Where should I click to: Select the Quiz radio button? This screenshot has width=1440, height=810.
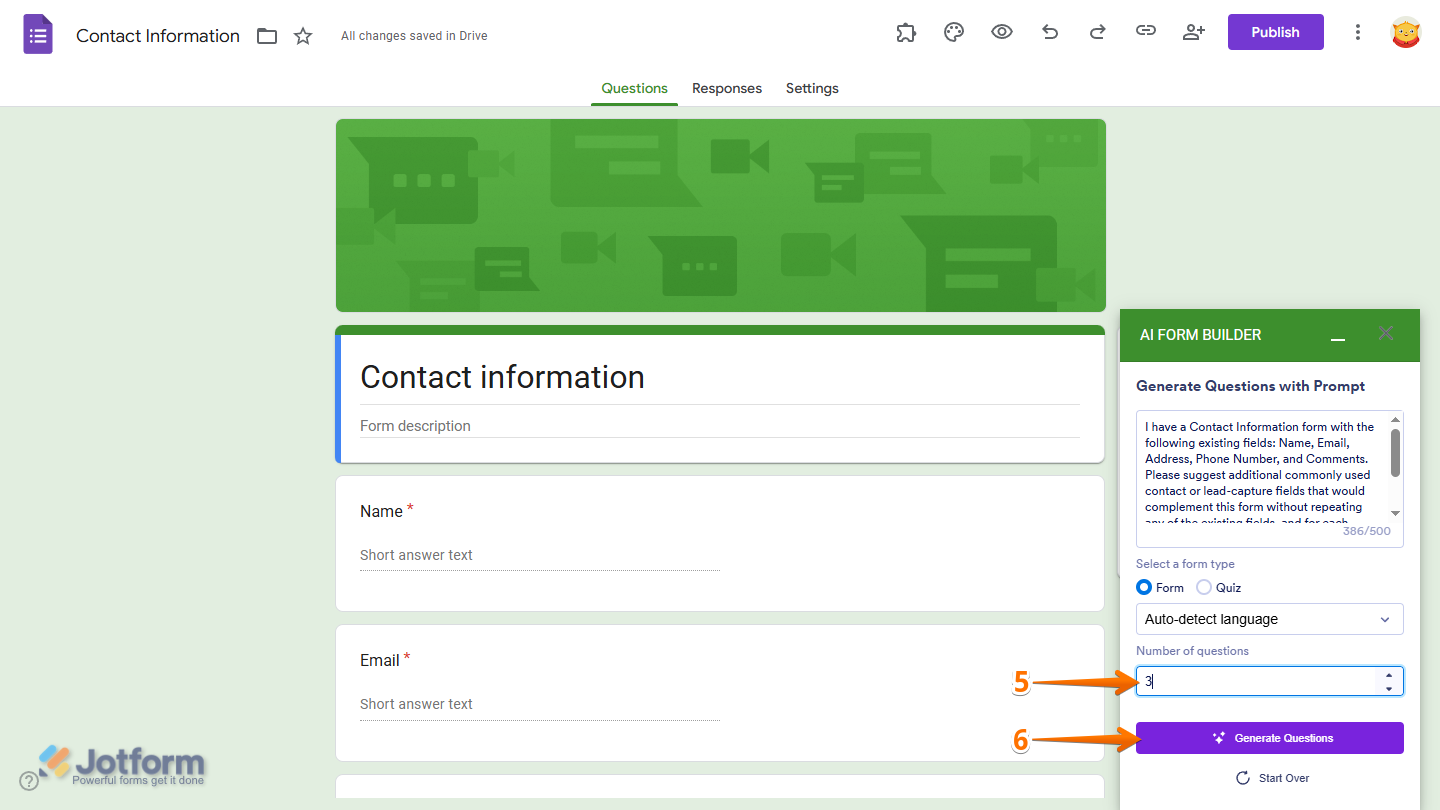[1203, 587]
